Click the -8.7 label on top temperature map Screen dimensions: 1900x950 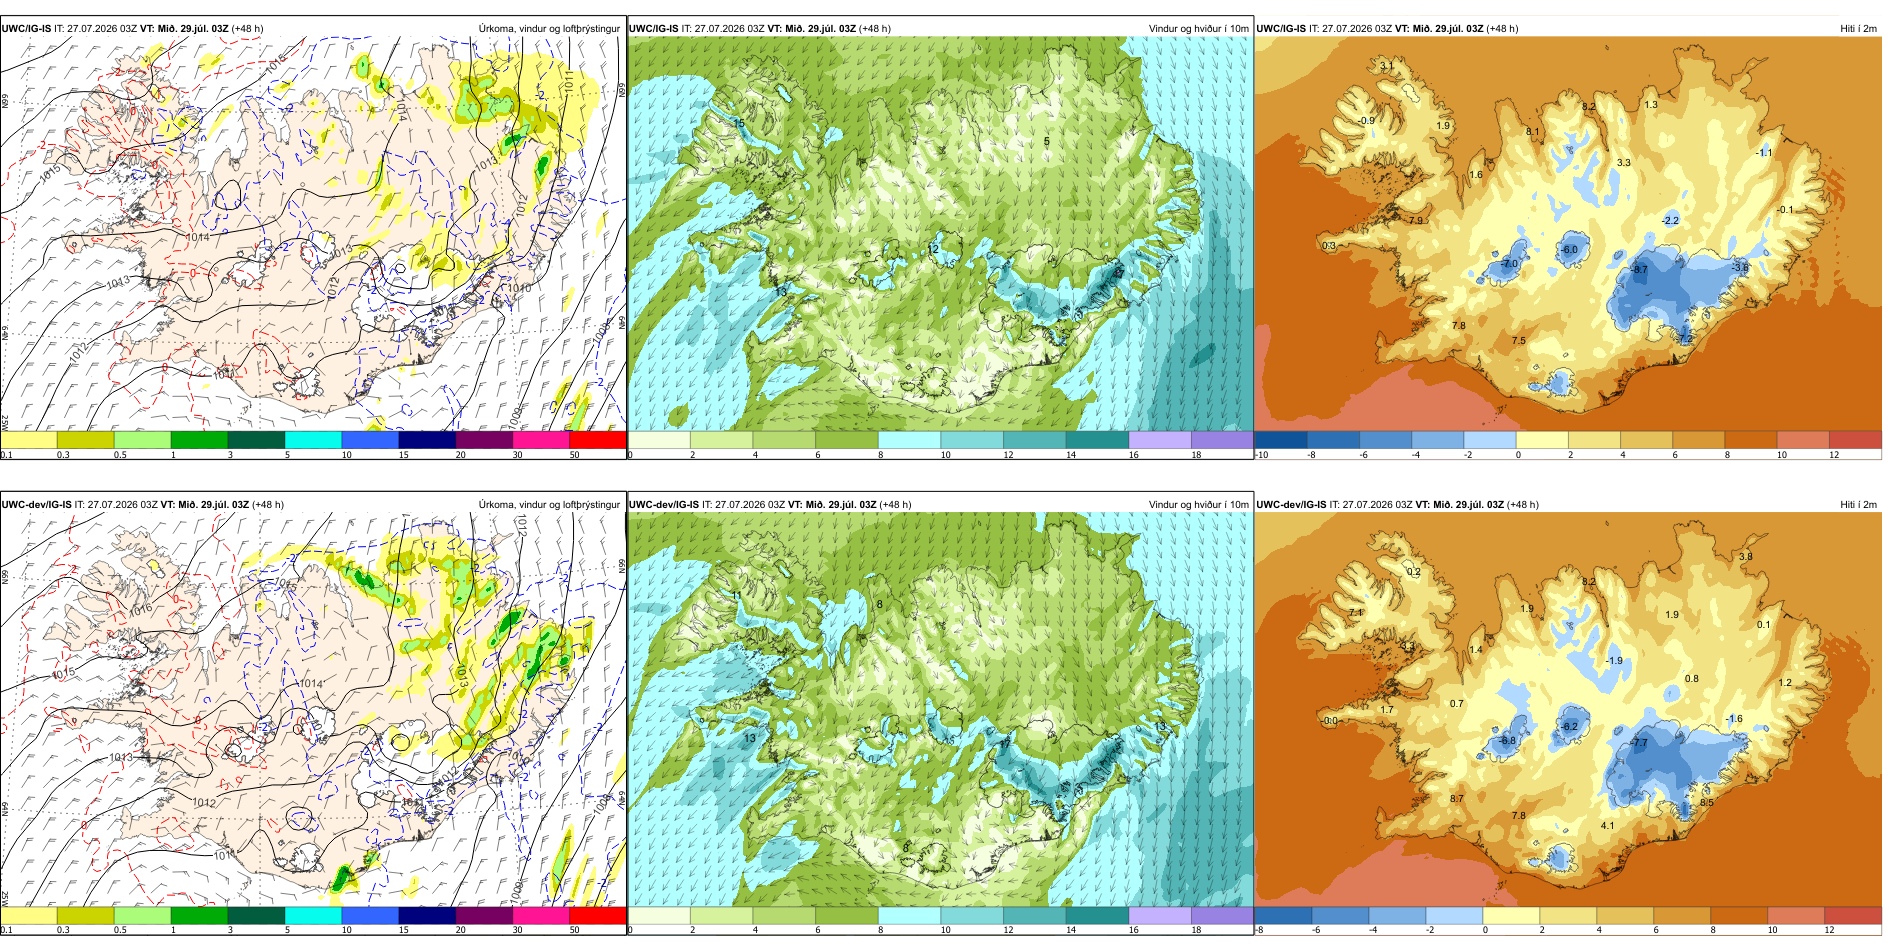click(1639, 269)
